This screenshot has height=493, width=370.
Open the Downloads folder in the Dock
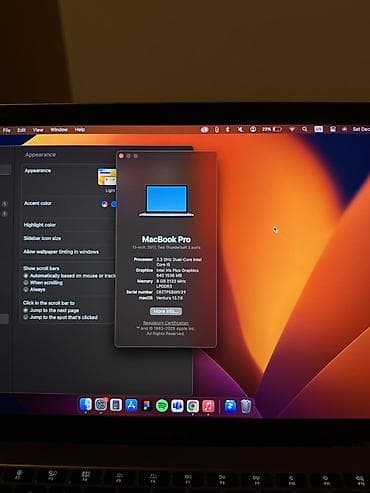[x=230, y=406]
